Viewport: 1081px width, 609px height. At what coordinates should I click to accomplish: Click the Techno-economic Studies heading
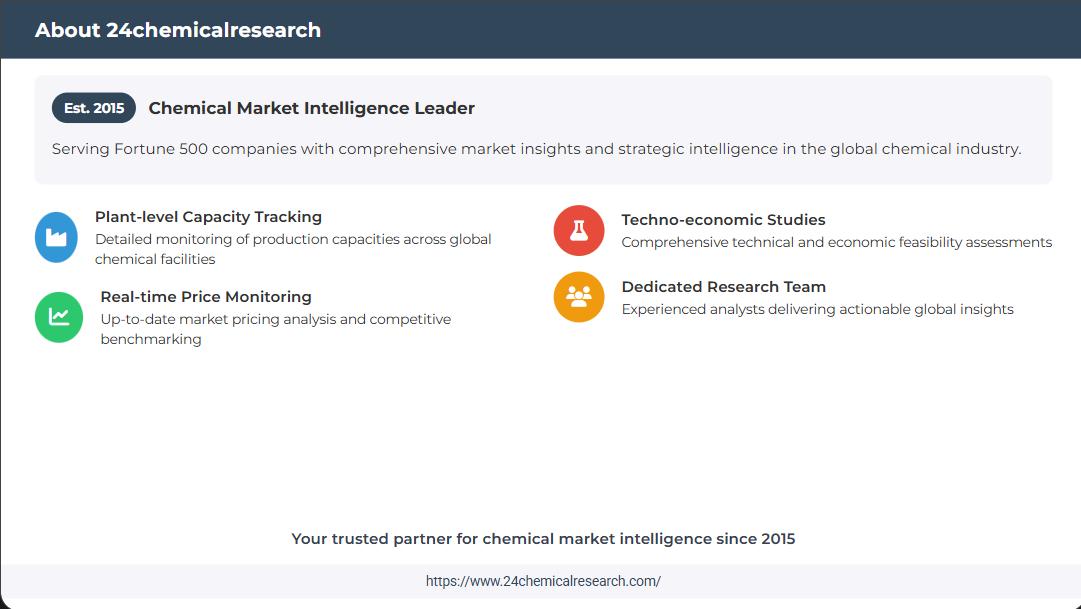(x=723, y=220)
